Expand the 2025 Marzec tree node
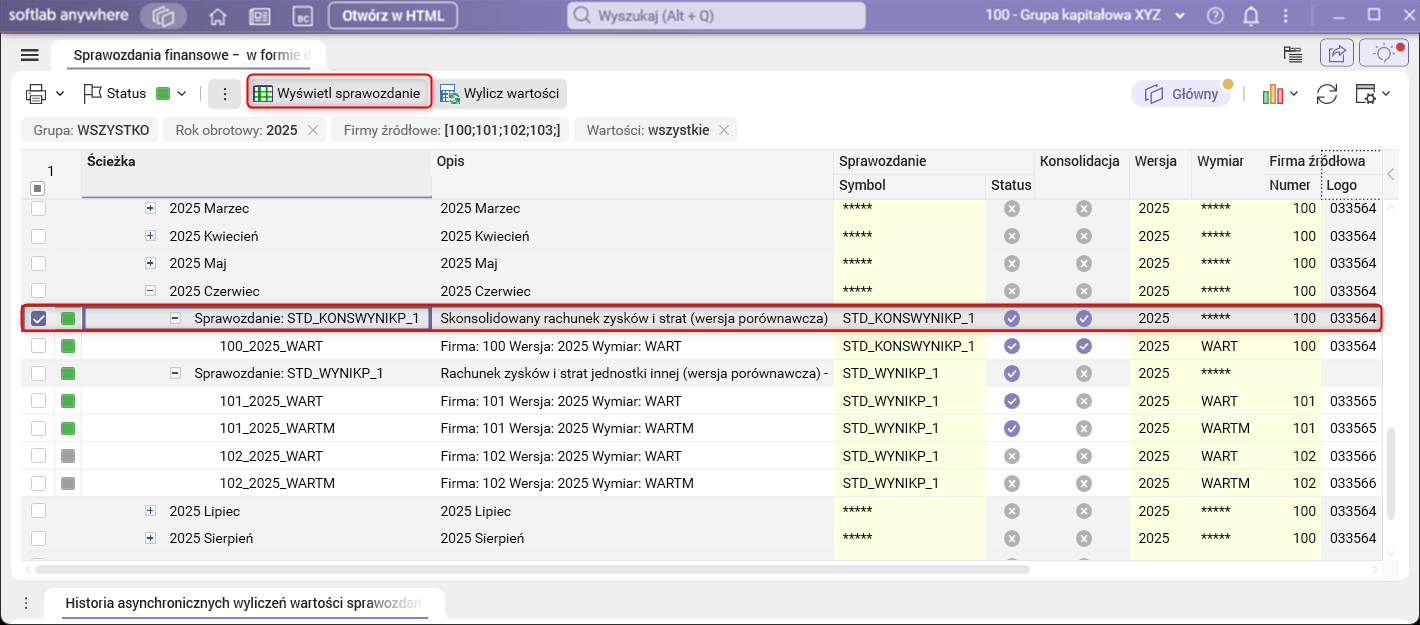Viewport: 1420px width, 625px height. 150,209
